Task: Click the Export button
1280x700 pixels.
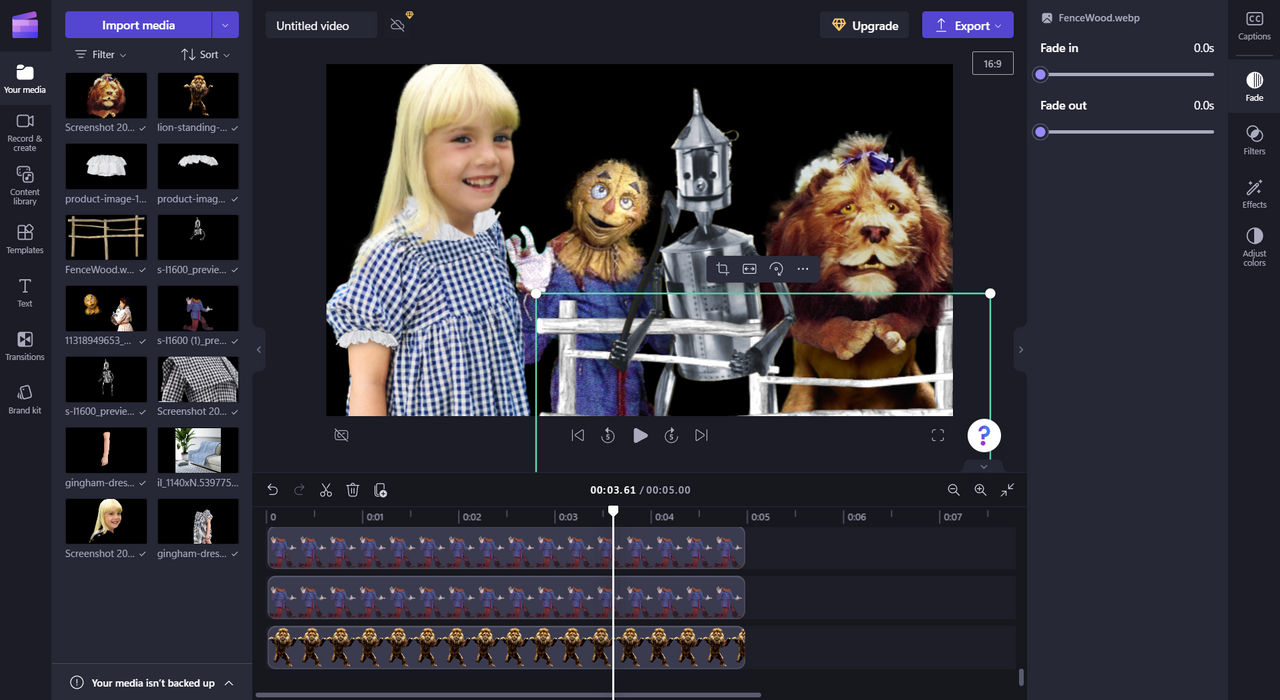Action: 967,25
